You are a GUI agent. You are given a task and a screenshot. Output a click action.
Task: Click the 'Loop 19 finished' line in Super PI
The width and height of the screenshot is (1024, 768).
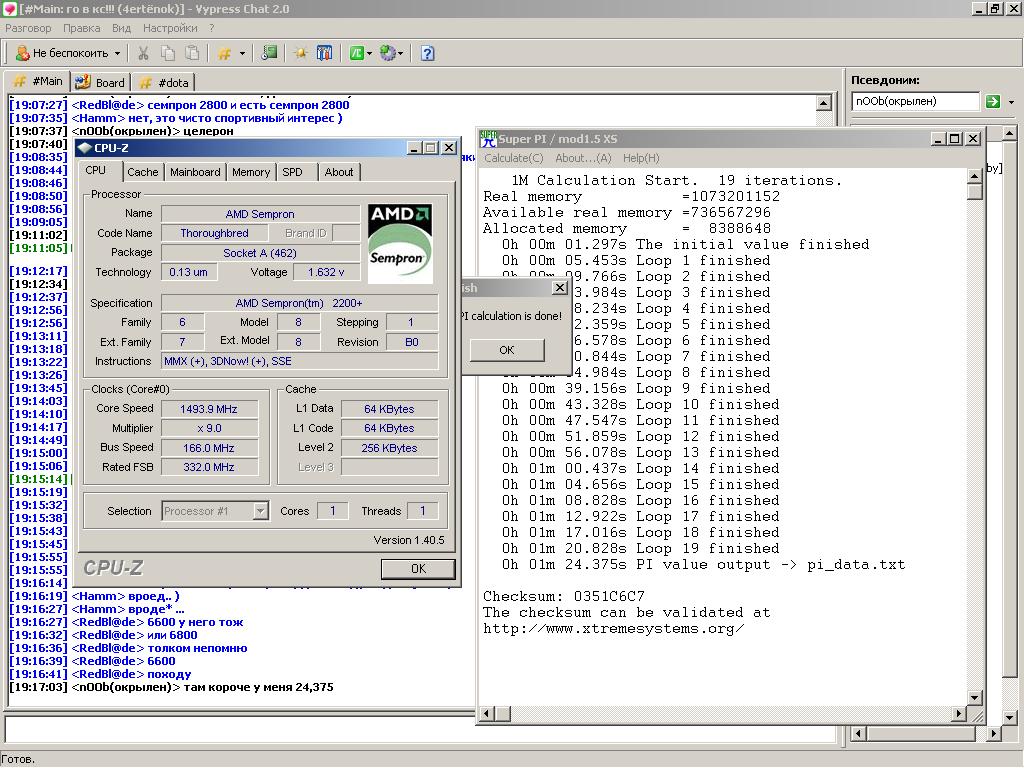[640, 549]
